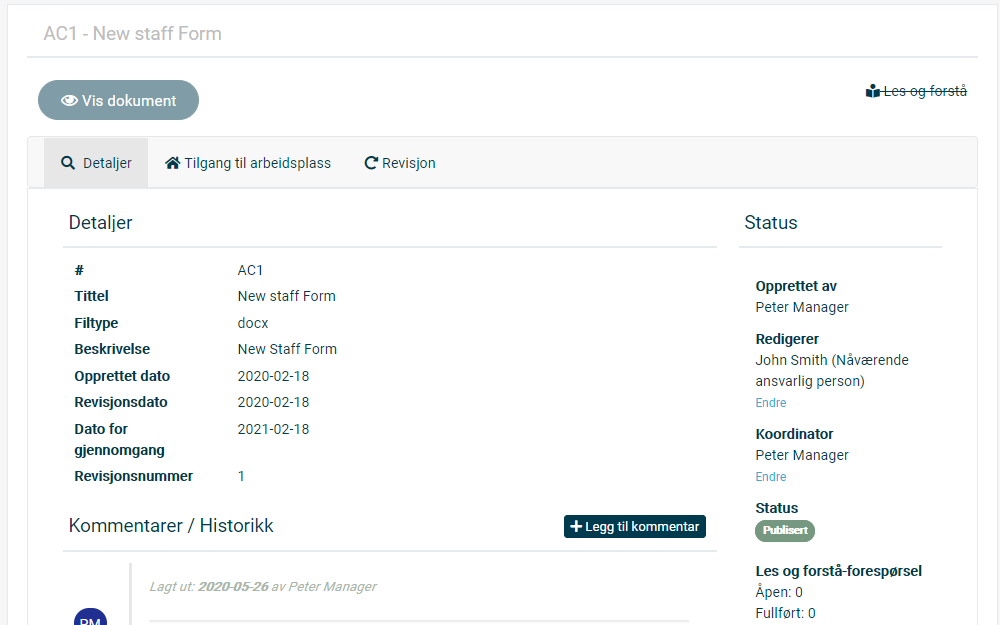Click the page title AC1 - New staff Form

pyautogui.click(x=133, y=33)
